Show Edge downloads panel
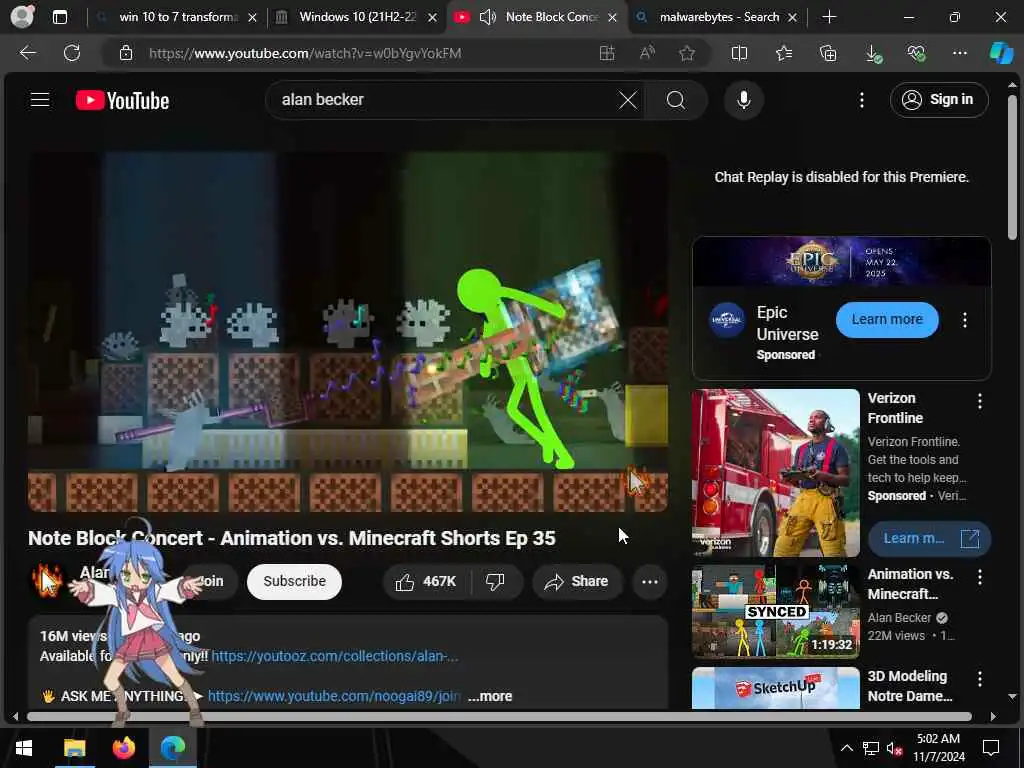This screenshot has height=768, width=1024. pos(872,54)
